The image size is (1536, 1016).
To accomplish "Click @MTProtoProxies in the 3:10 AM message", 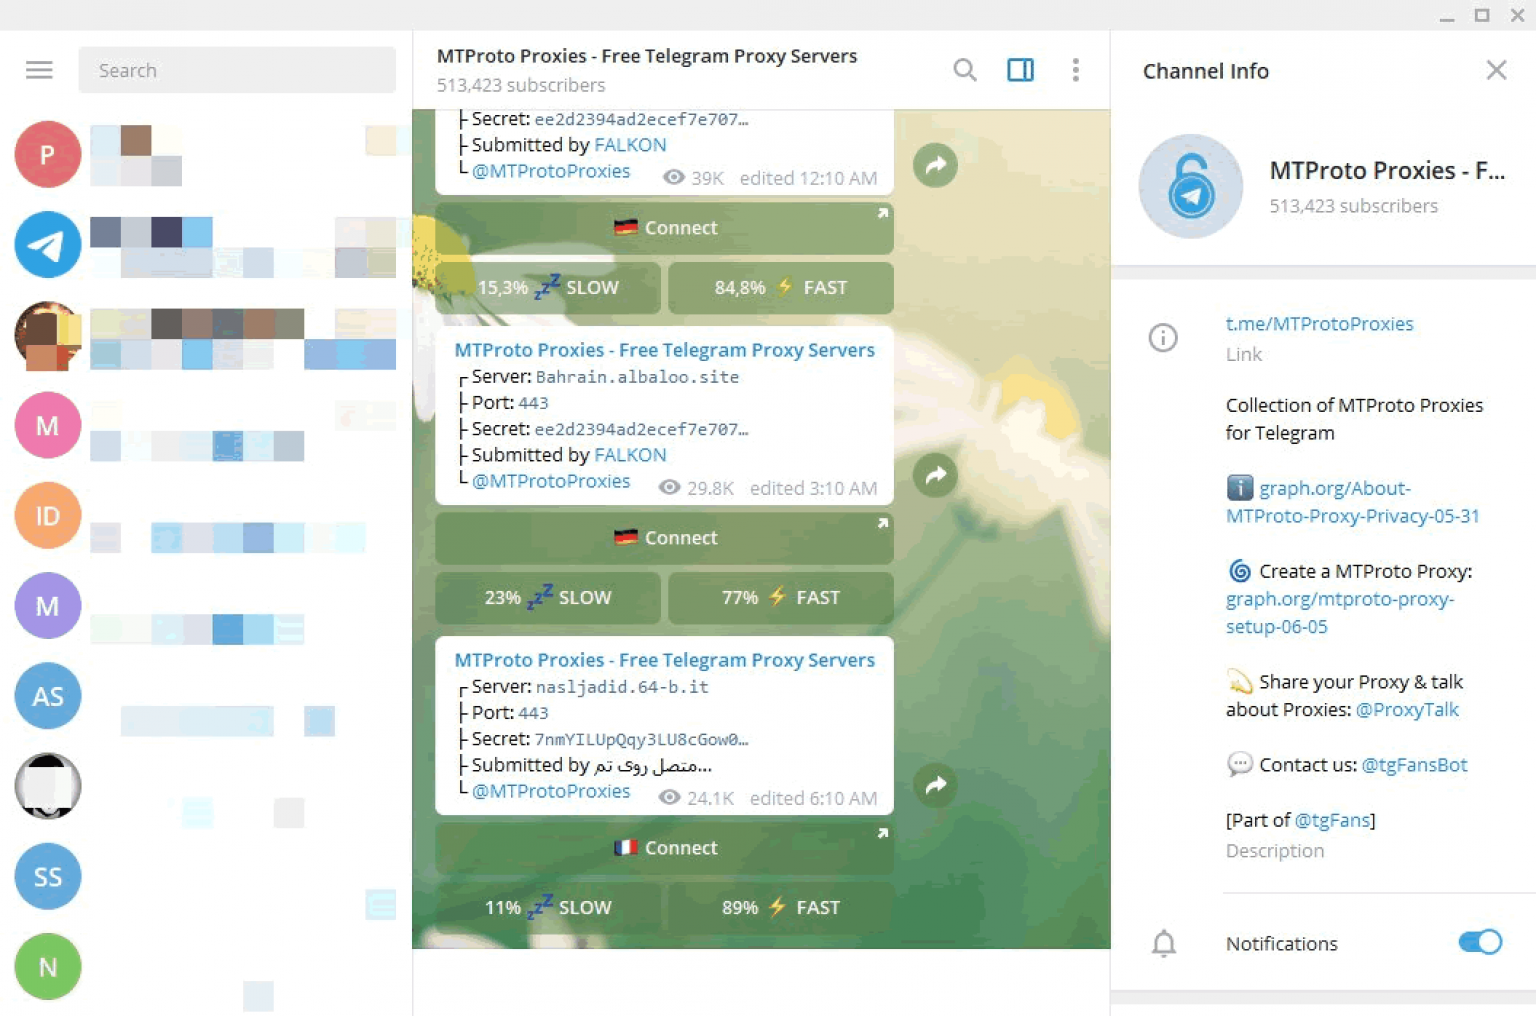I will coord(551,481).
